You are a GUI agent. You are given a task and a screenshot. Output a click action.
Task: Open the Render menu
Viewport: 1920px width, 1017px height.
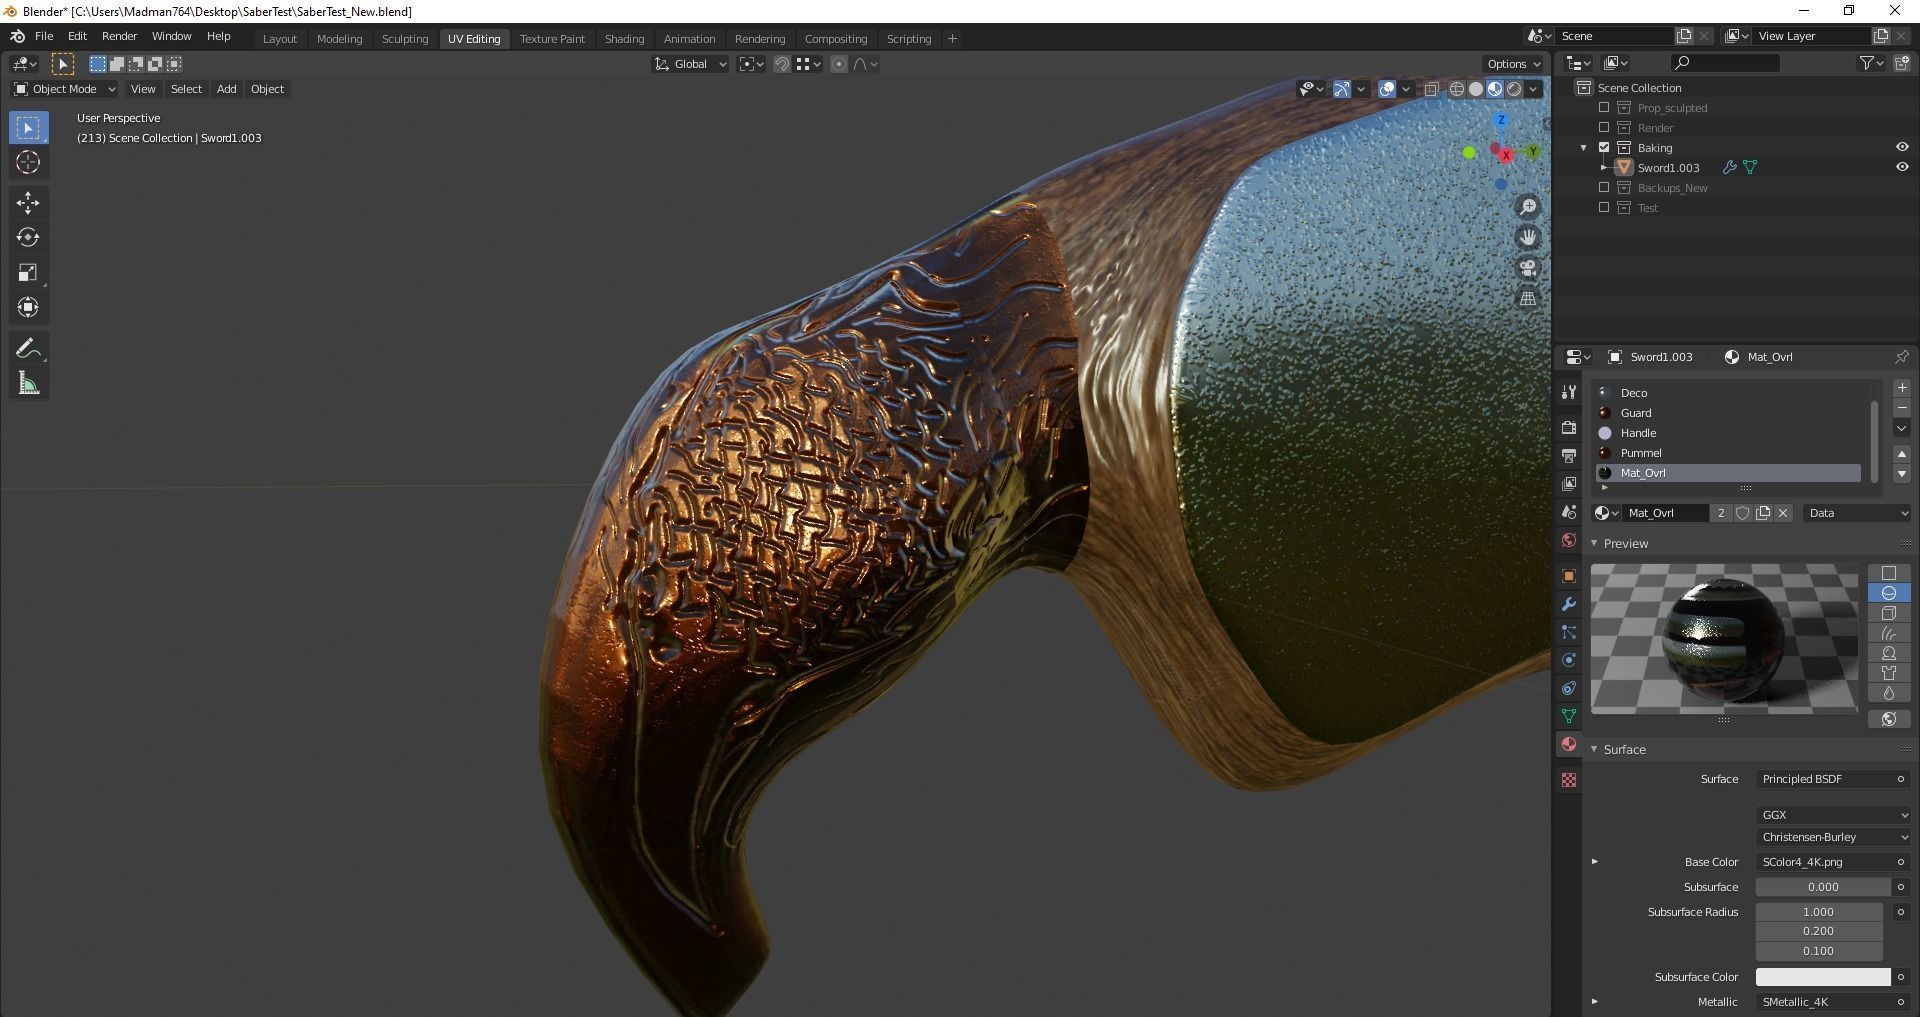[119, 36]
